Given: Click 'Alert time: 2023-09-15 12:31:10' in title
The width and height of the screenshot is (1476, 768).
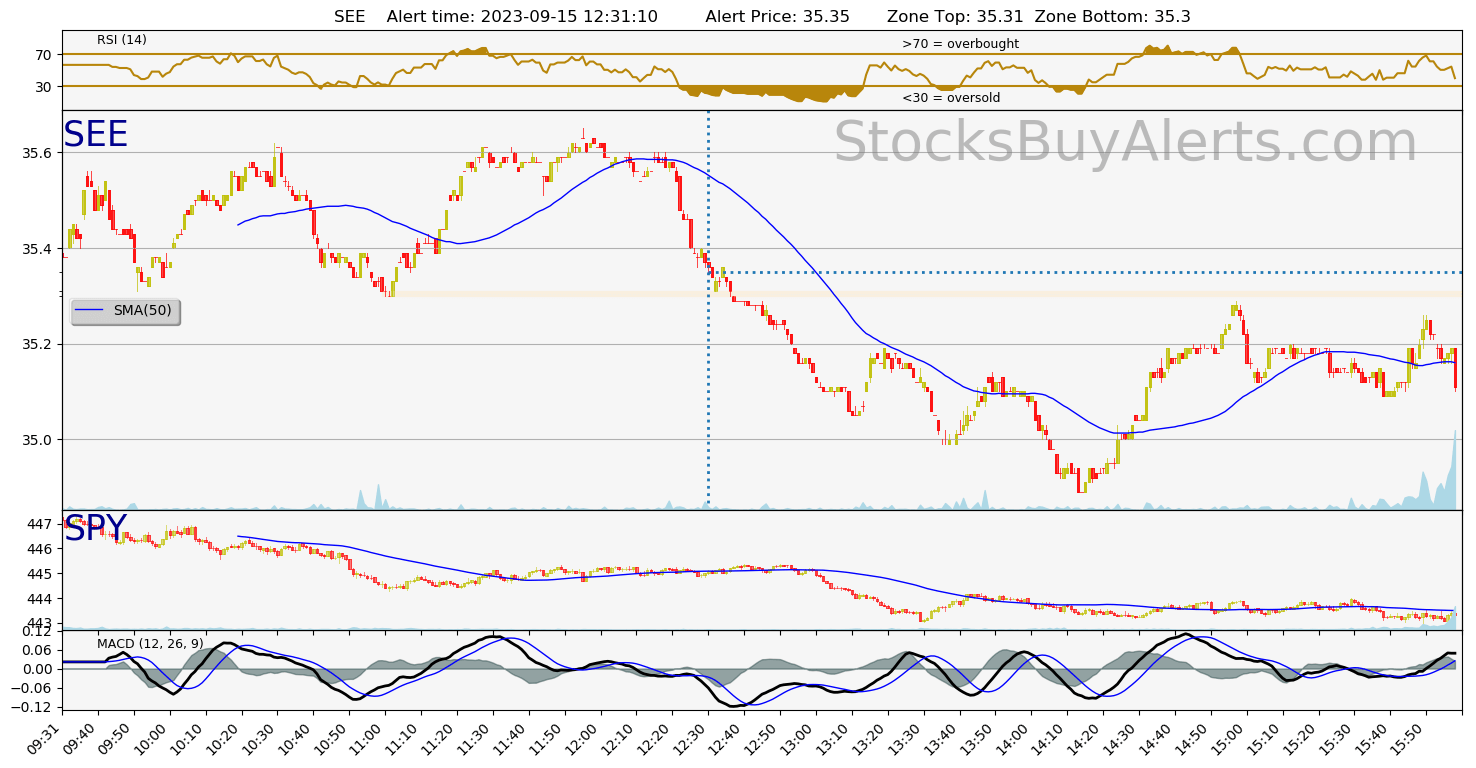Looking at the screenshot, I should (522, 16).
